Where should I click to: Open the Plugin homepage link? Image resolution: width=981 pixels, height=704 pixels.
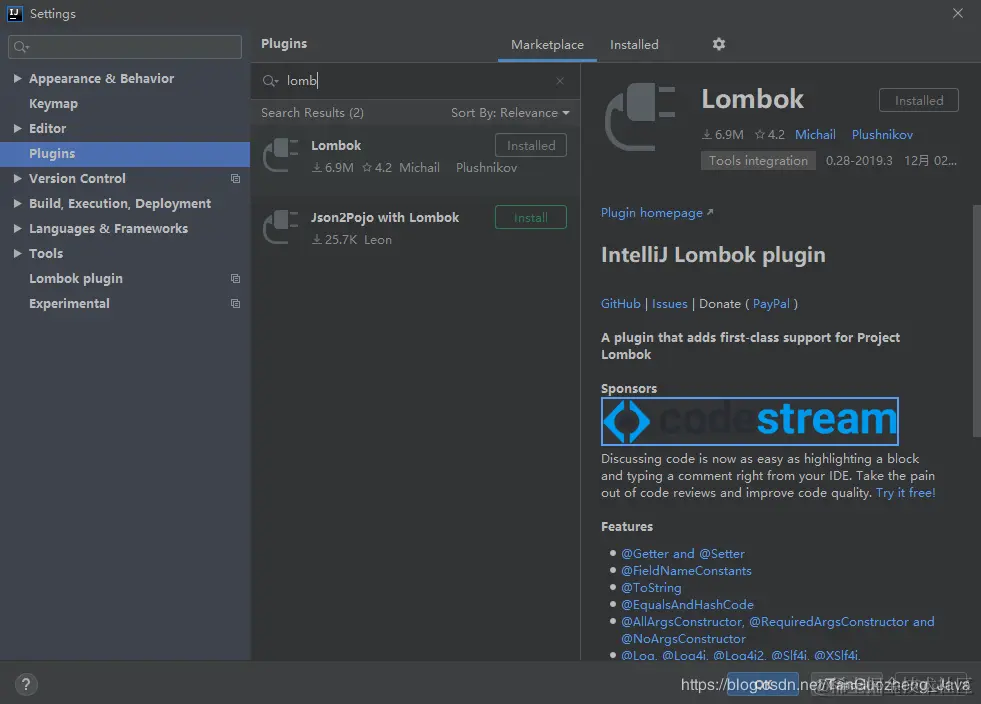(656, 213)
